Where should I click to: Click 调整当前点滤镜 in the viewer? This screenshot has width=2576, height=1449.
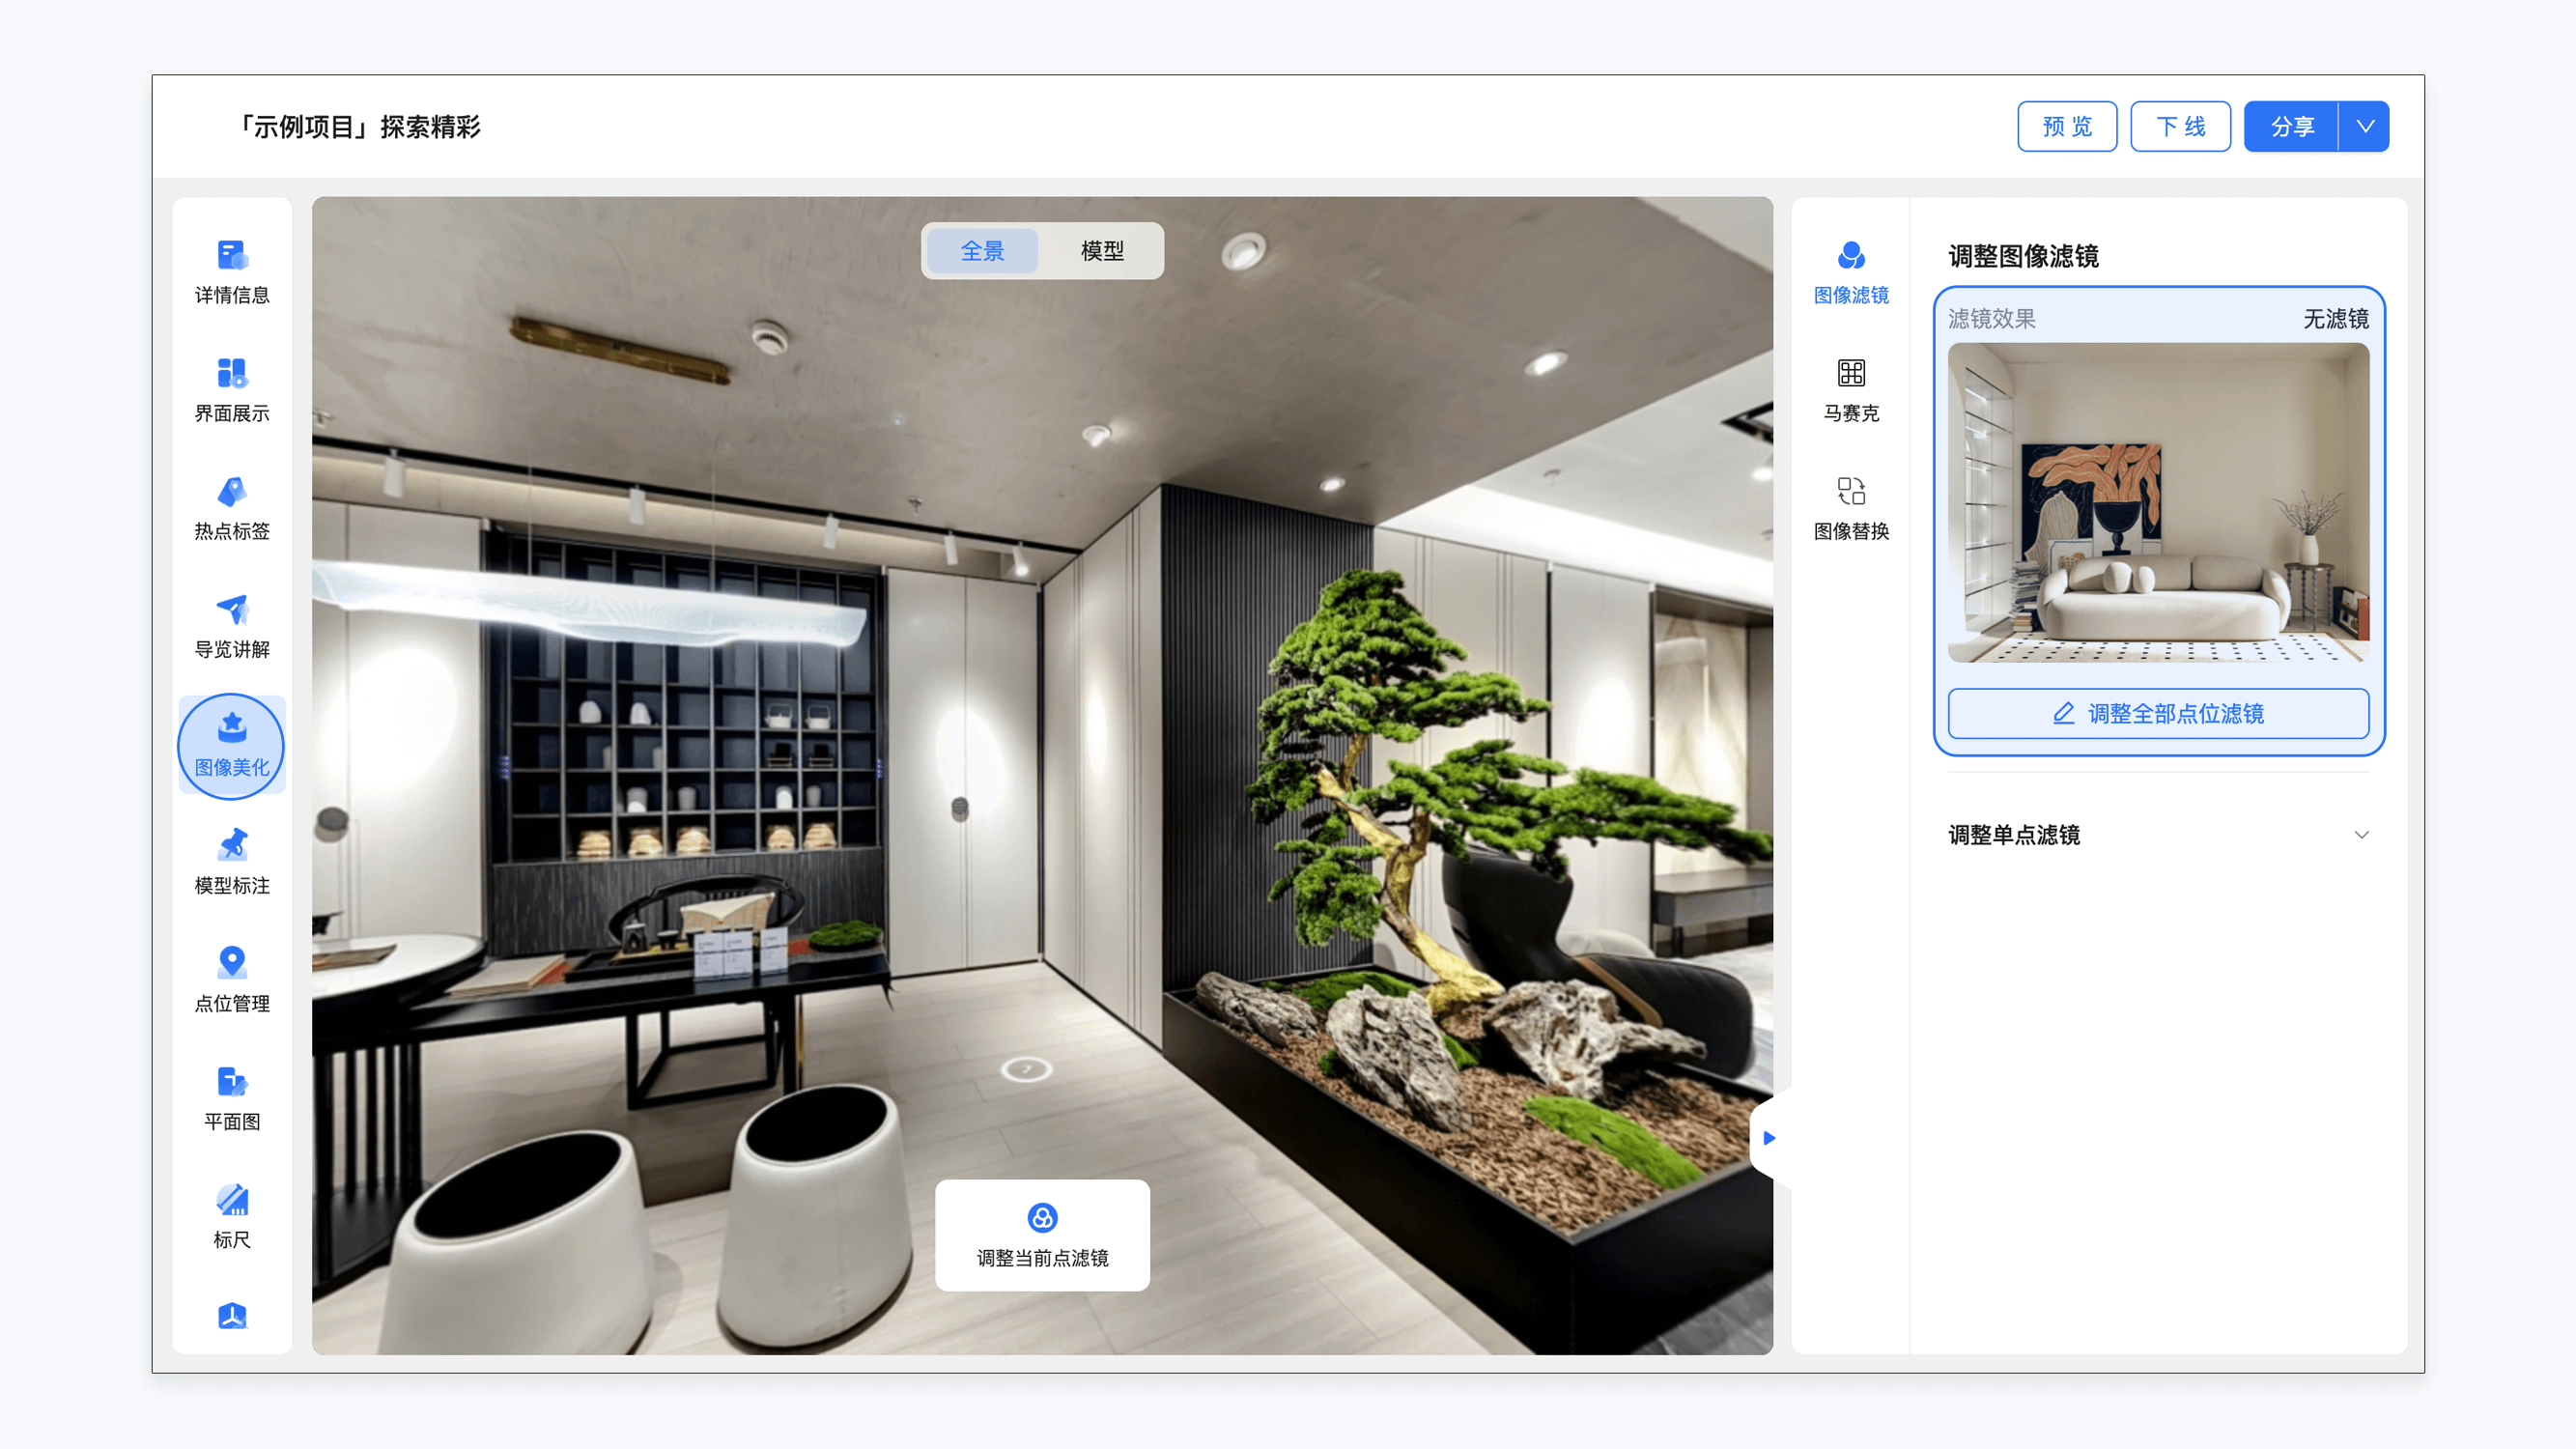pos(1042,1235)
